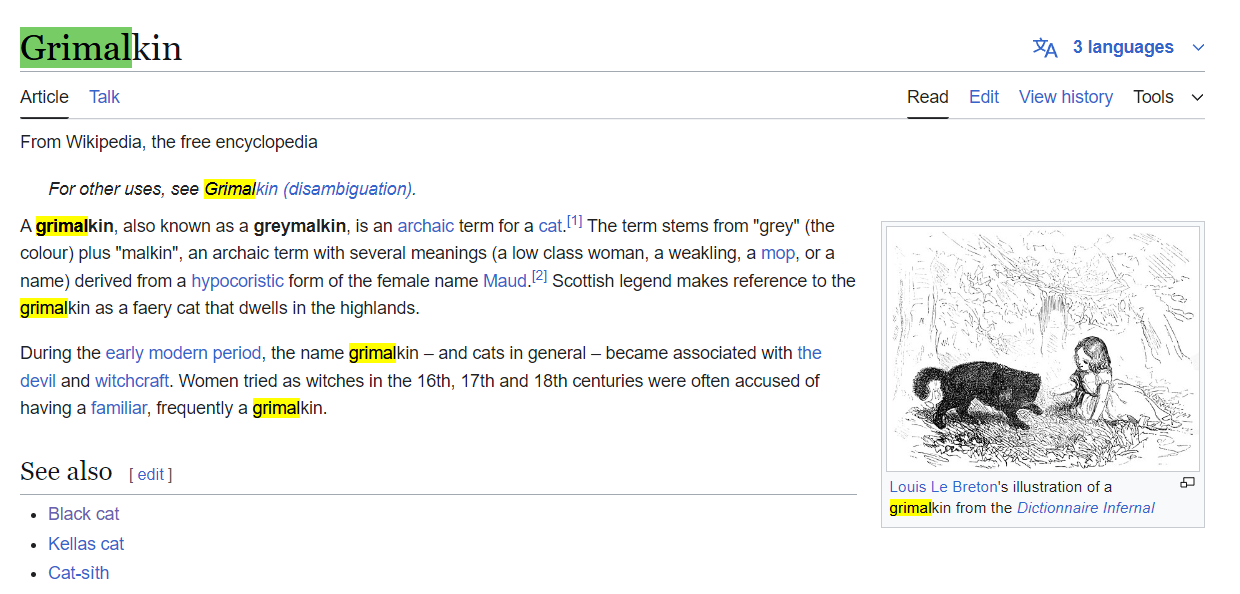
Task: Open the witchcraft link
Action: pyautogui.click(x=132, y=381)
